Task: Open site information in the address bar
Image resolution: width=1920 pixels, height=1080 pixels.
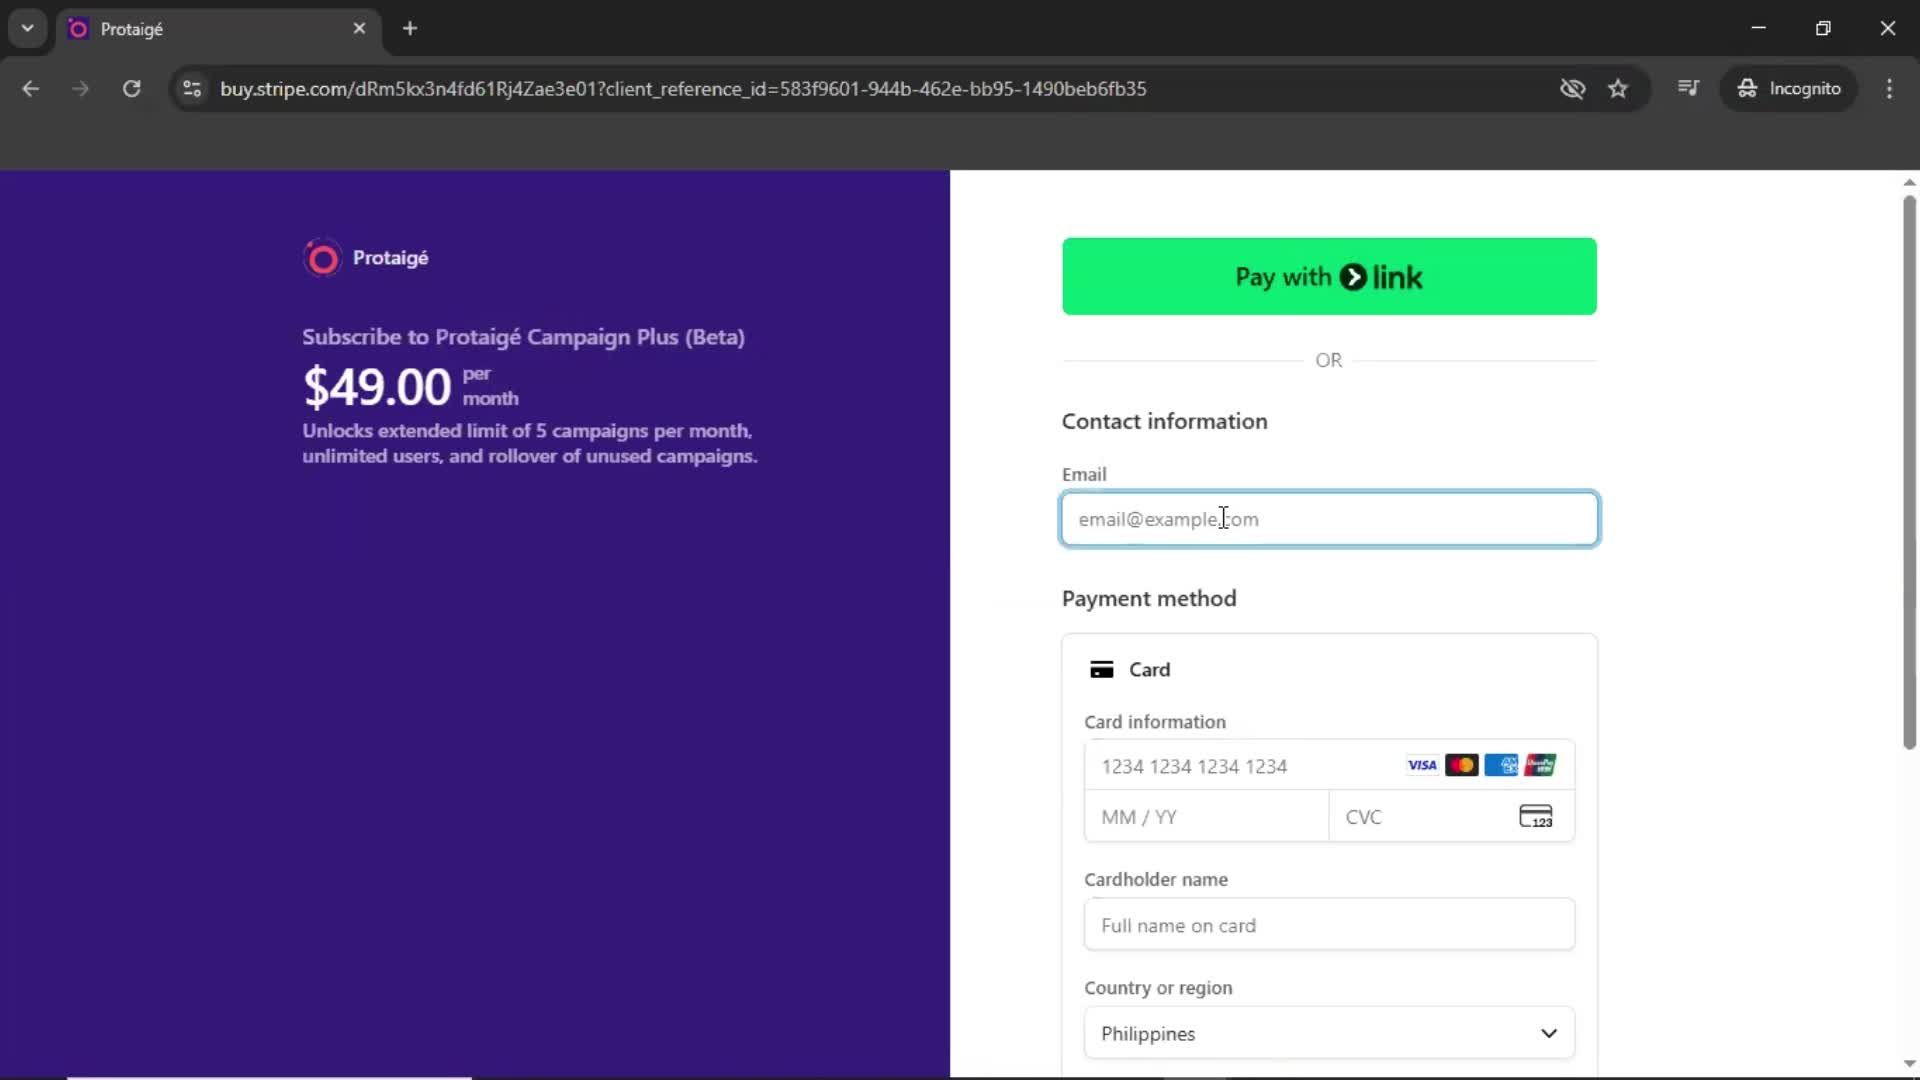Action: (192, 88)
